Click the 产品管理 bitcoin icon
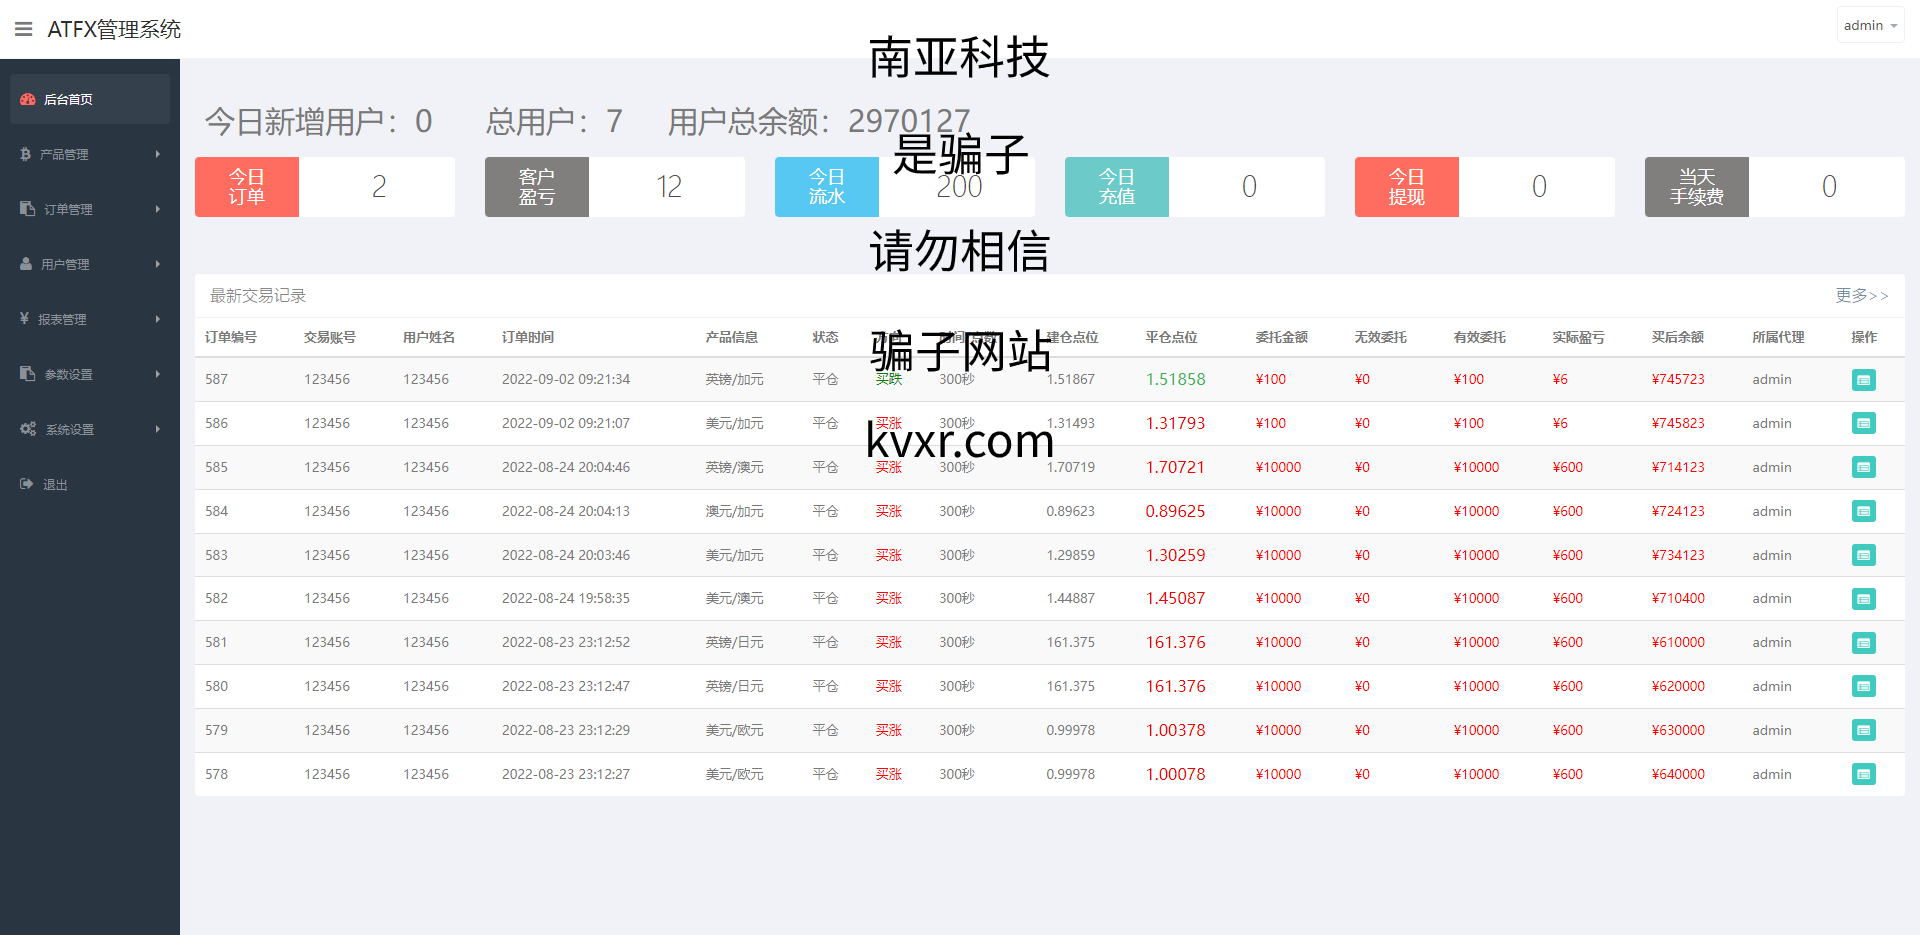 (x=26, y=154)
